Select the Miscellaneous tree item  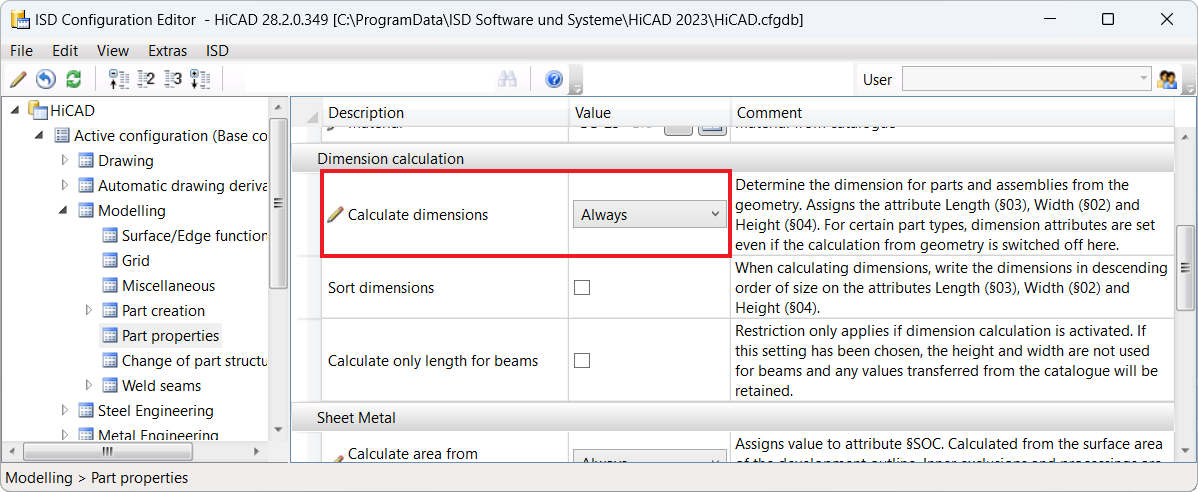(x=168, y=286)
